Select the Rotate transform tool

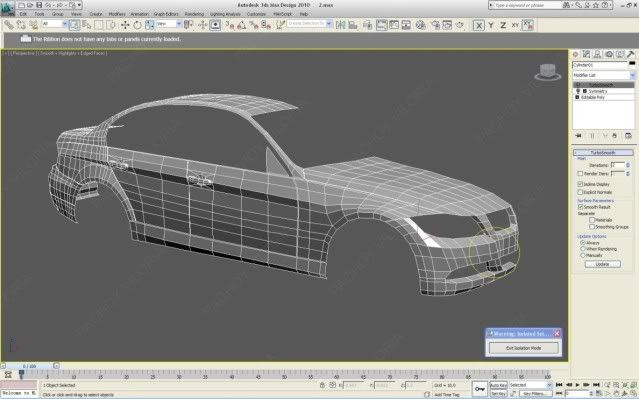click(x=137, y=25)
